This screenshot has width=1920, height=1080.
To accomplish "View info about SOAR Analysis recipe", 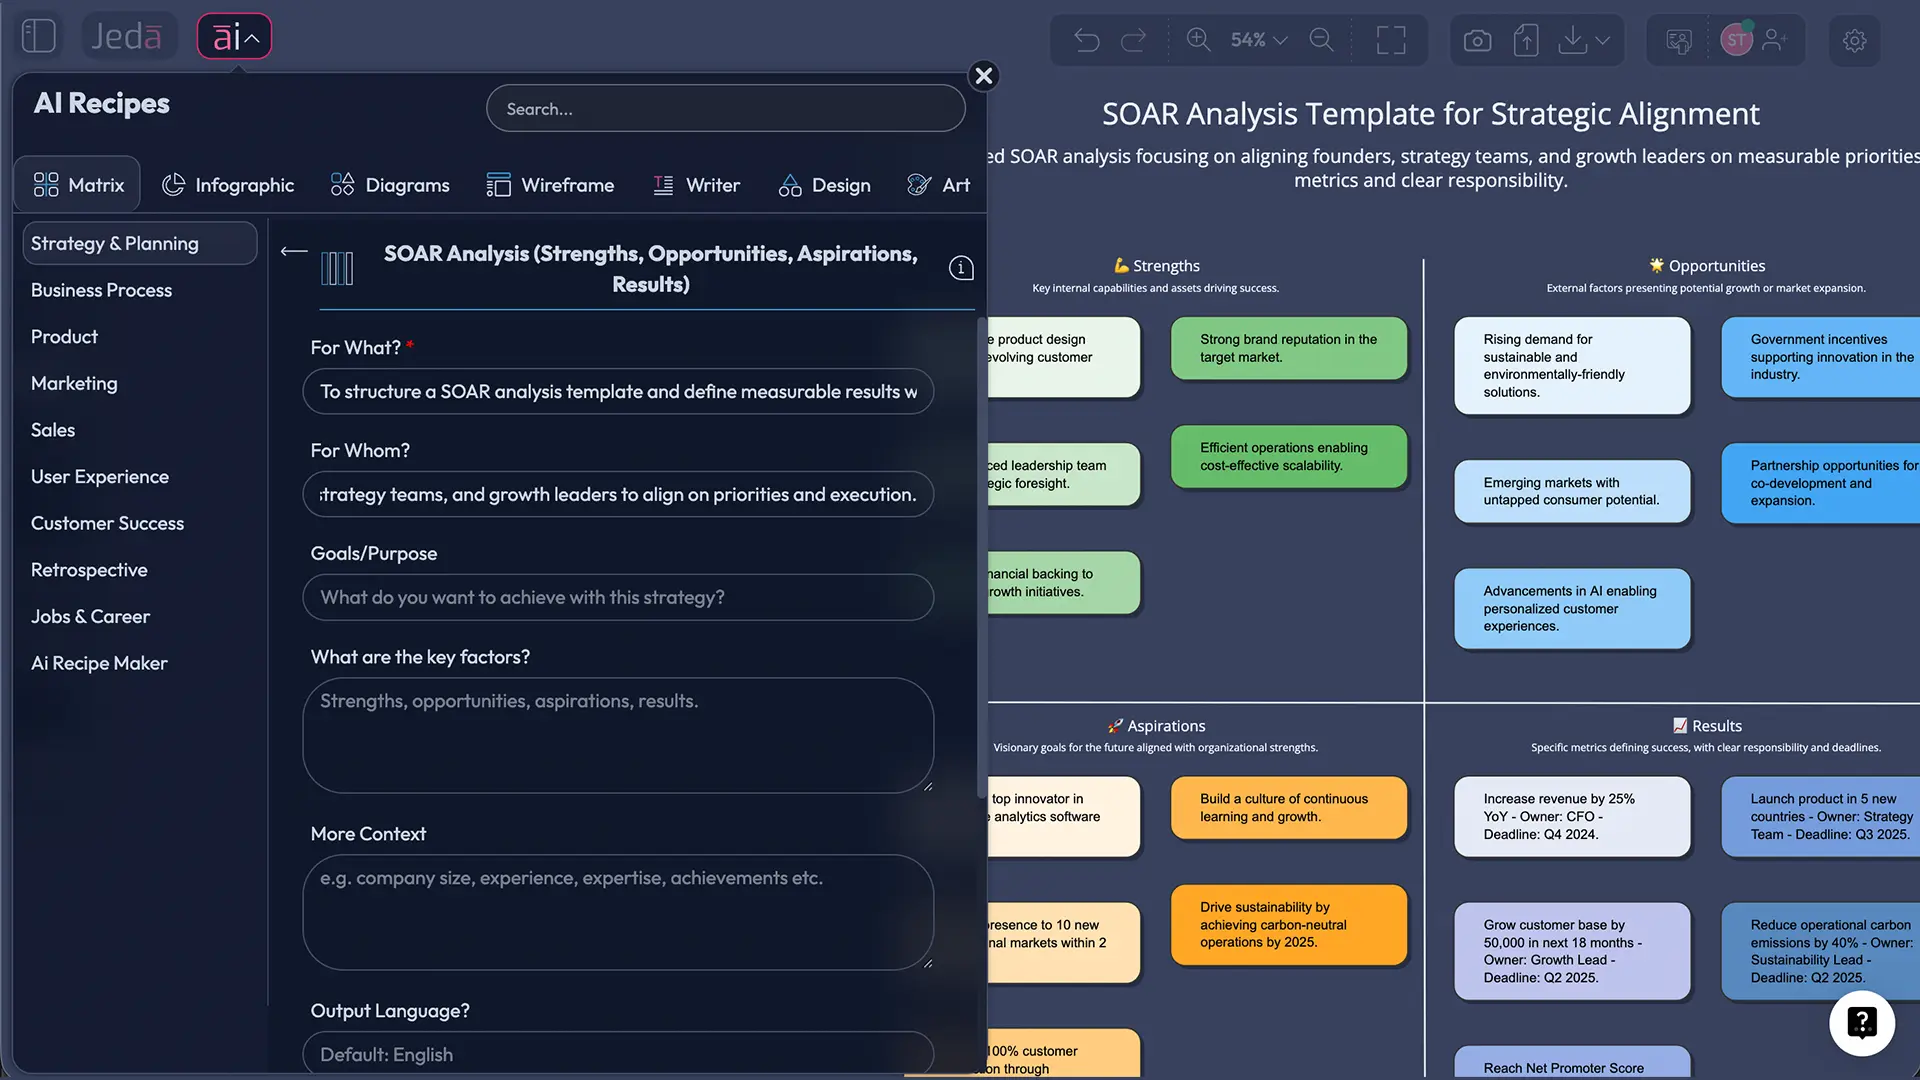I will point(960,267).
